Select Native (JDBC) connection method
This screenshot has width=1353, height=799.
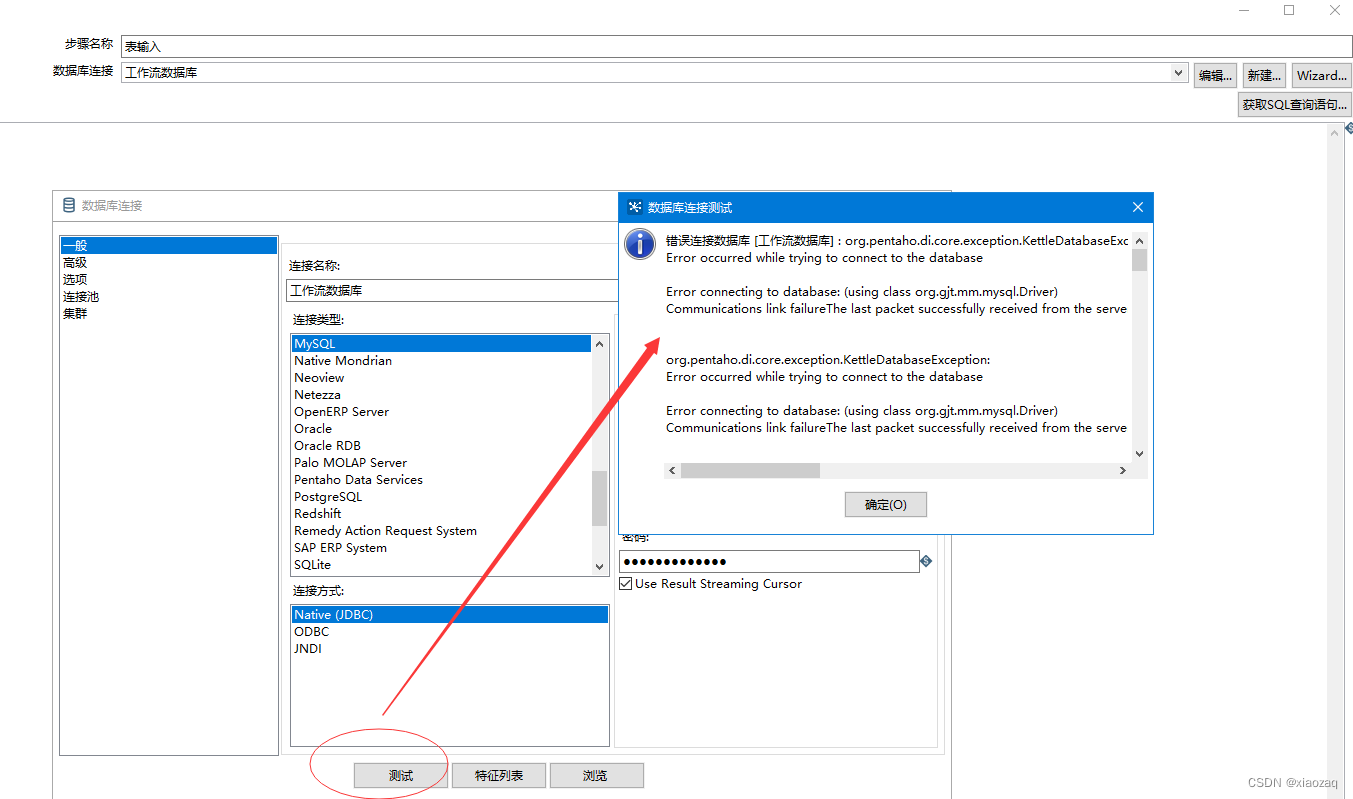(449, 615)
